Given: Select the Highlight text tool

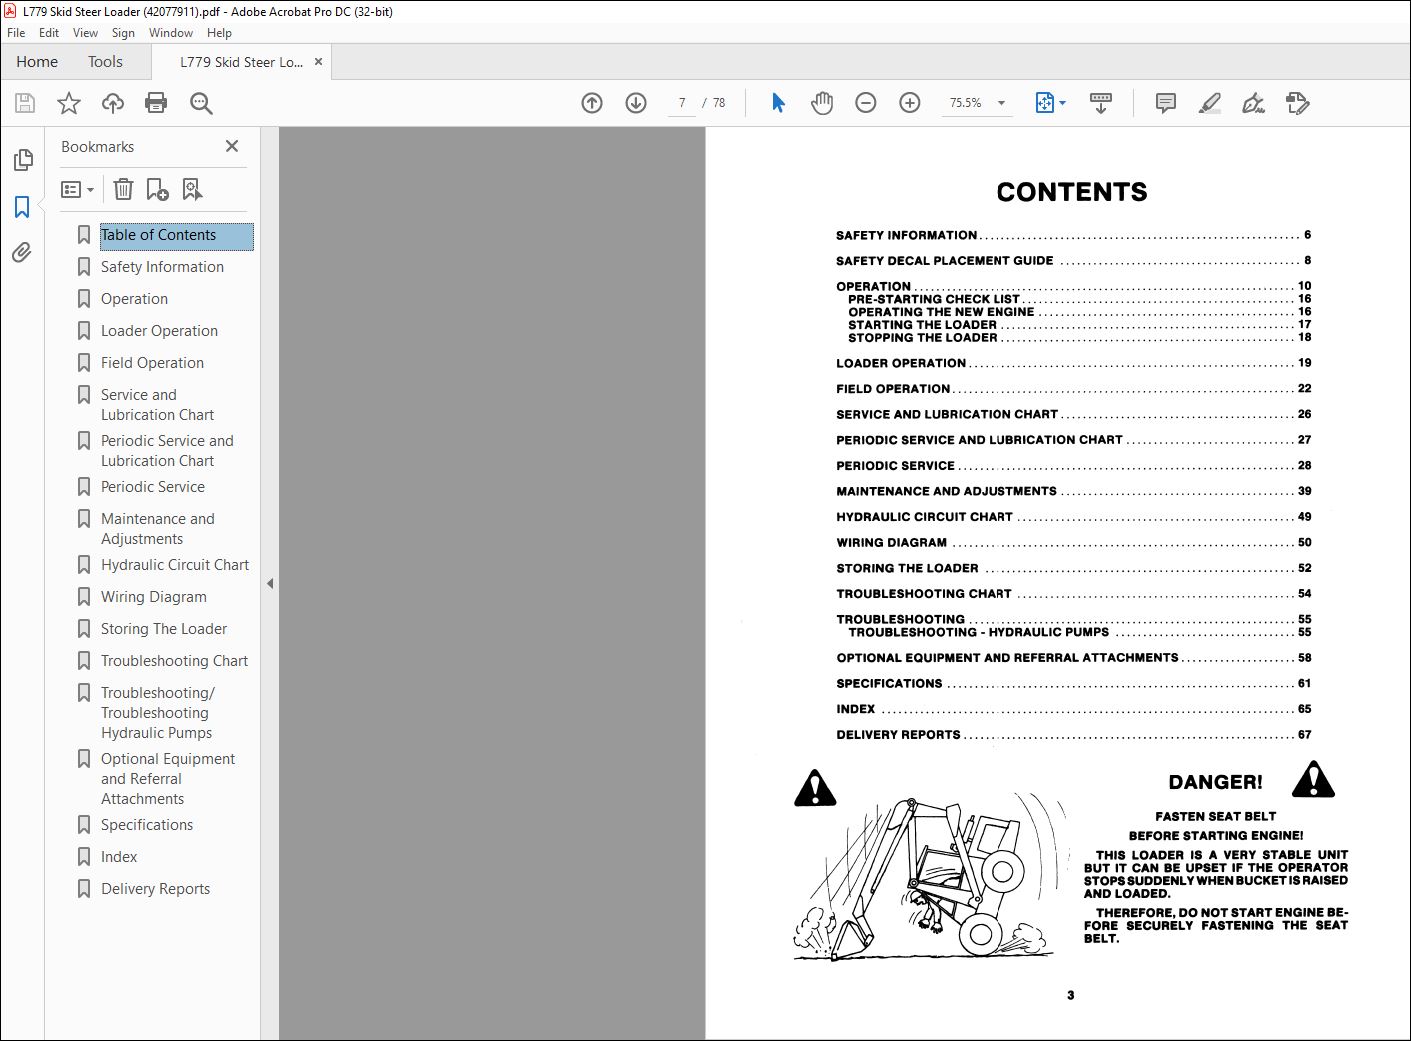Looking at the screenshot, I should 1210,103.
